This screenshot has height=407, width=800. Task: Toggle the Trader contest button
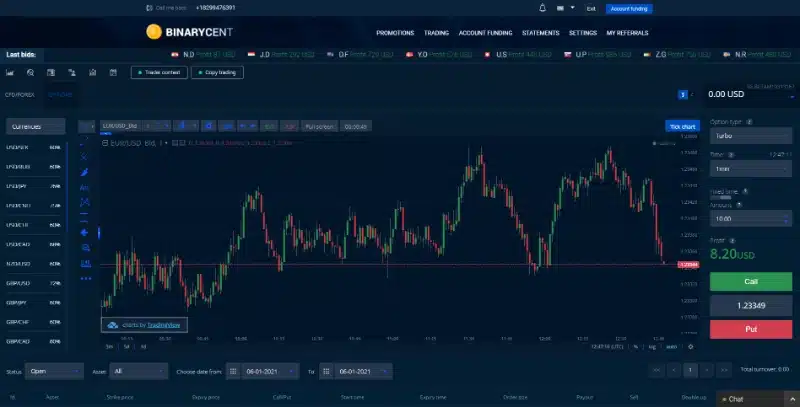(x=159, y=72)
